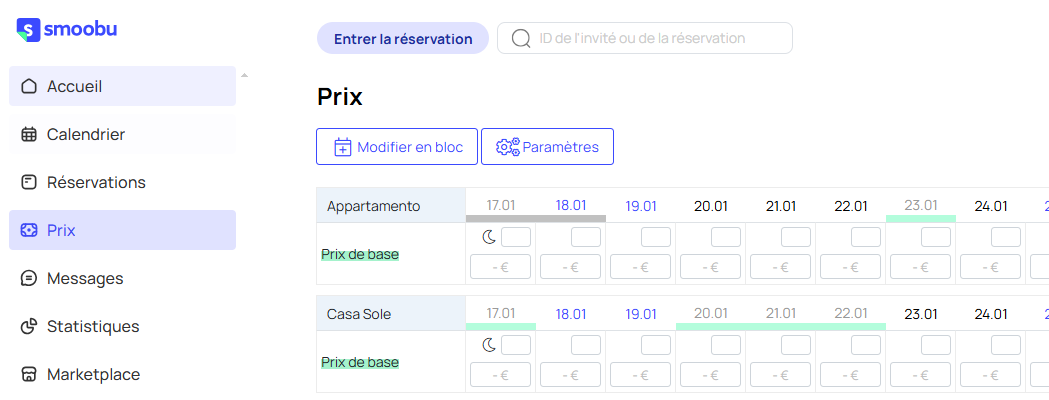Open Modifier en bloc
The width and height of the screenshot is (1049, 400).
coord(397,146)
